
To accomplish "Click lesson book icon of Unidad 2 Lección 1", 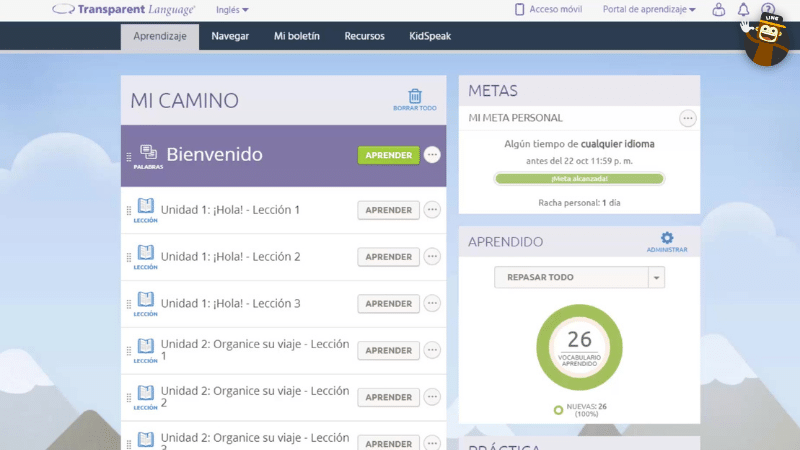I will [x=145, y=351].
